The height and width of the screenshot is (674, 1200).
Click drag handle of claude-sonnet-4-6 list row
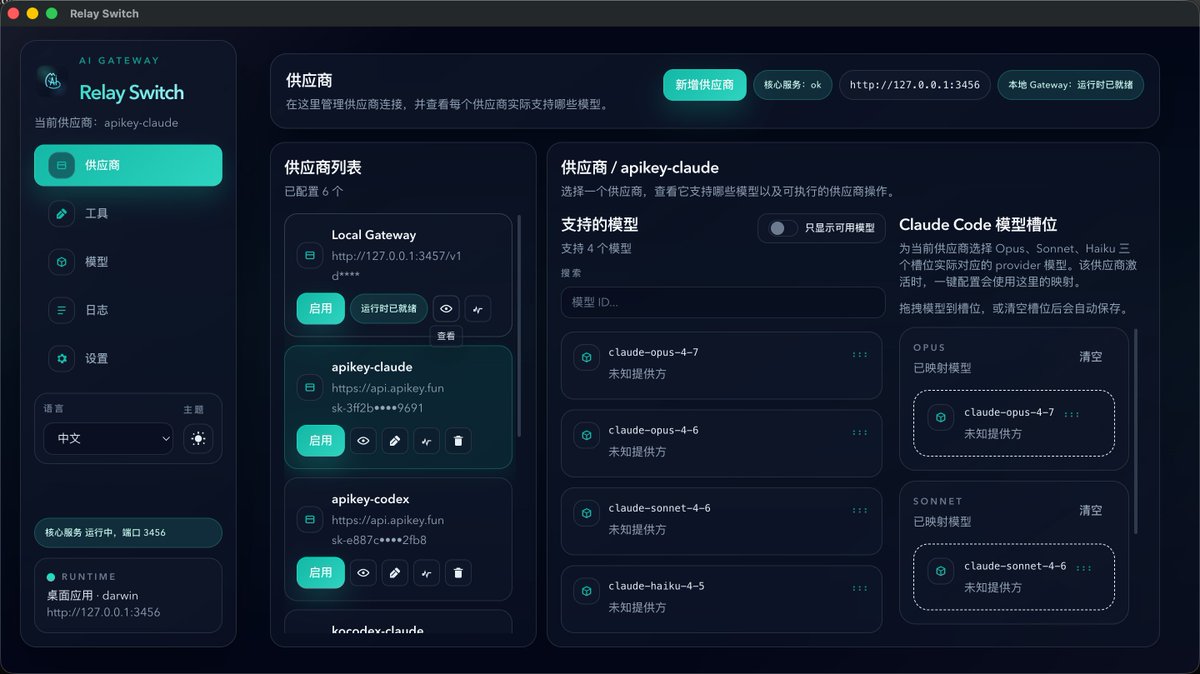coord(860,510)
